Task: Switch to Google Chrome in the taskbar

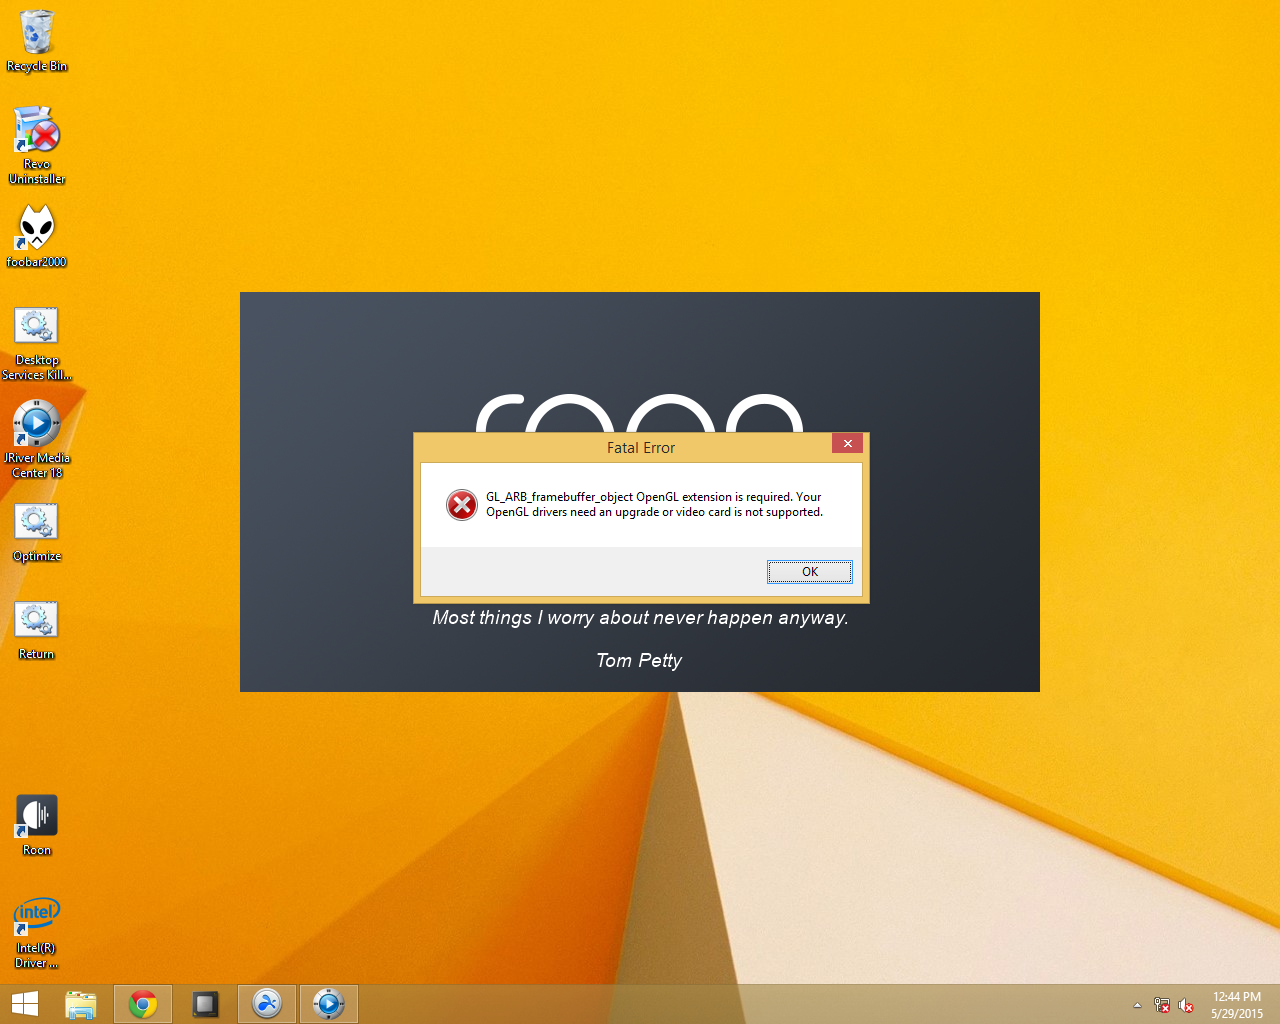Action: click(x=143, y=1004)
